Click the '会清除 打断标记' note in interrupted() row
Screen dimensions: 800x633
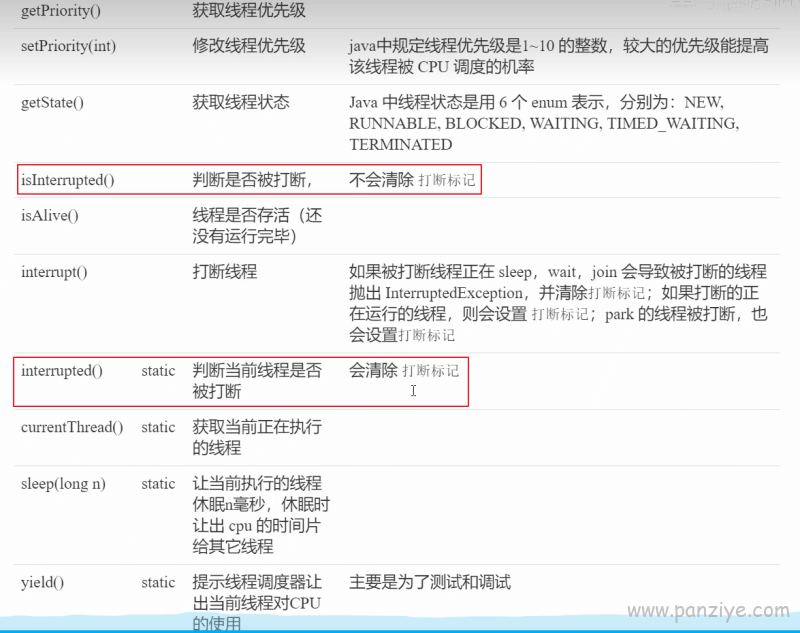(x=404, y=370)
